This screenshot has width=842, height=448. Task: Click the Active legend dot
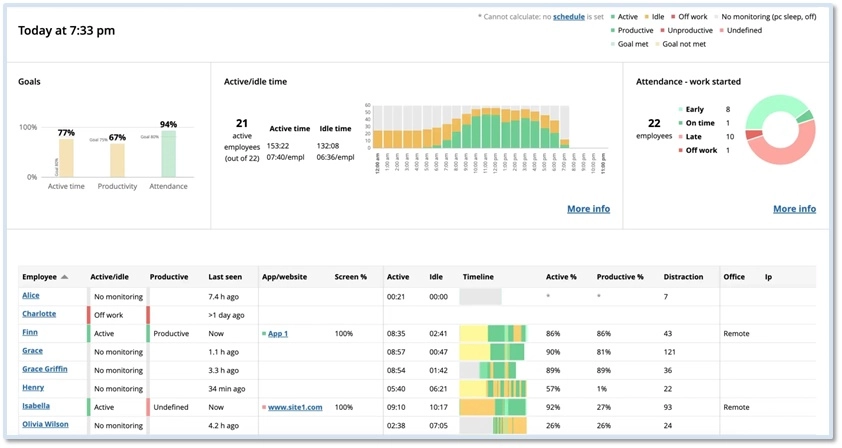[612, 17]
